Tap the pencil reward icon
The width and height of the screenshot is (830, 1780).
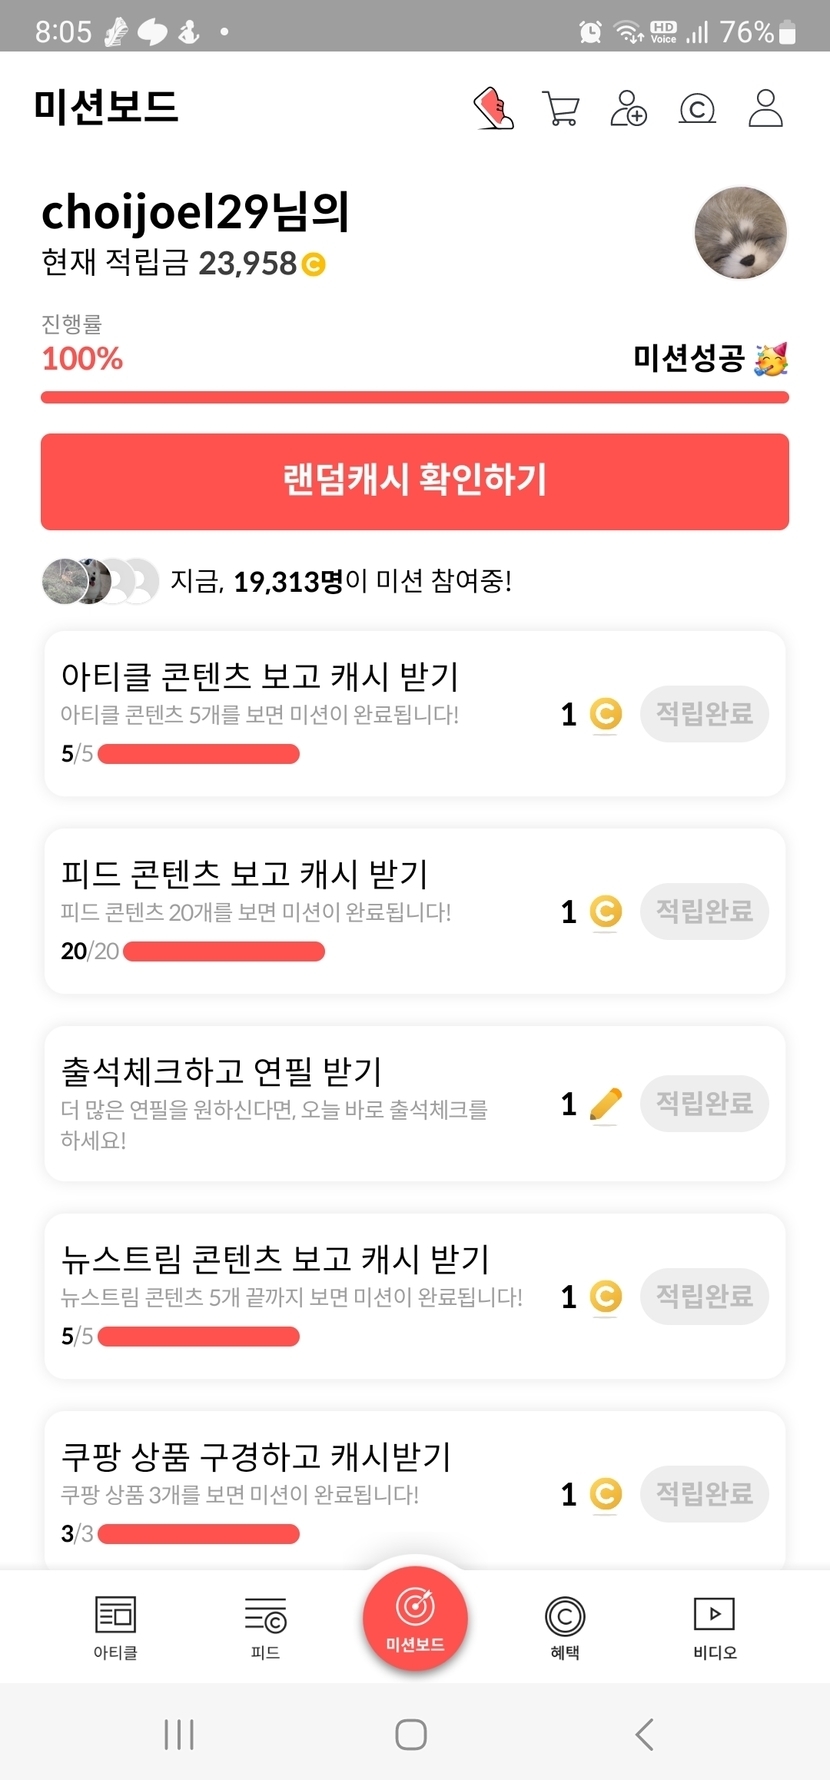pyautogui.click(x=606, y=1104)
